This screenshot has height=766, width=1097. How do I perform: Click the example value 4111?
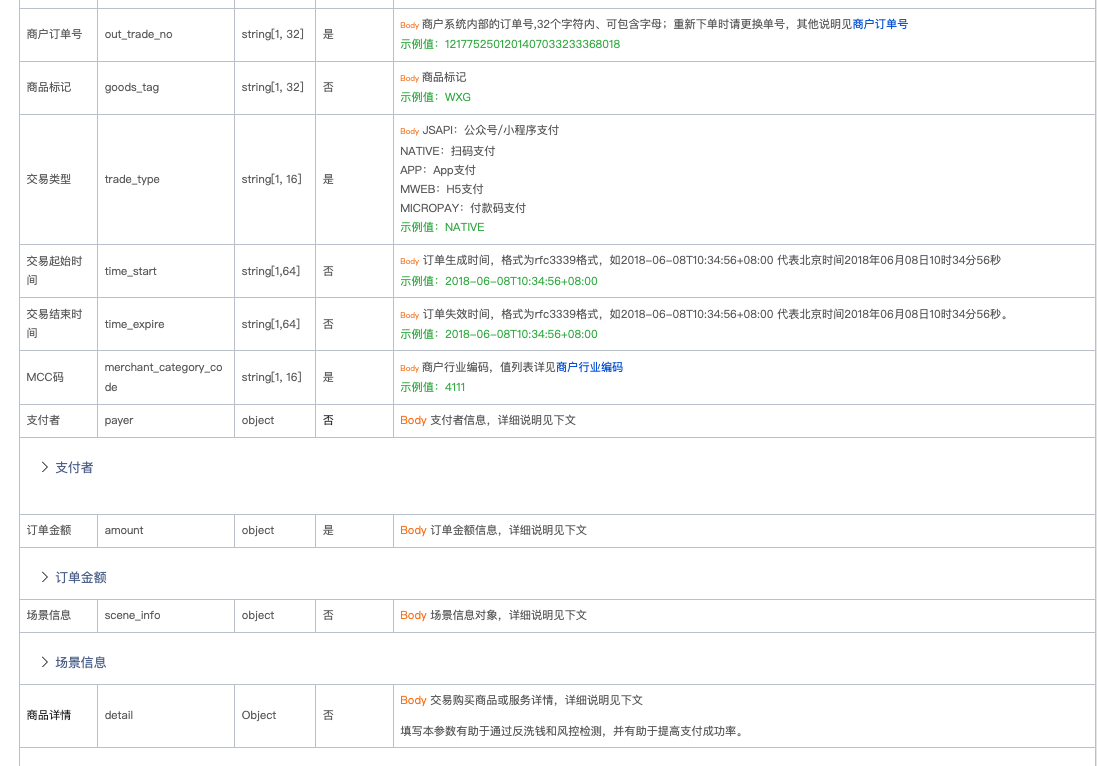tap(455, 388)
